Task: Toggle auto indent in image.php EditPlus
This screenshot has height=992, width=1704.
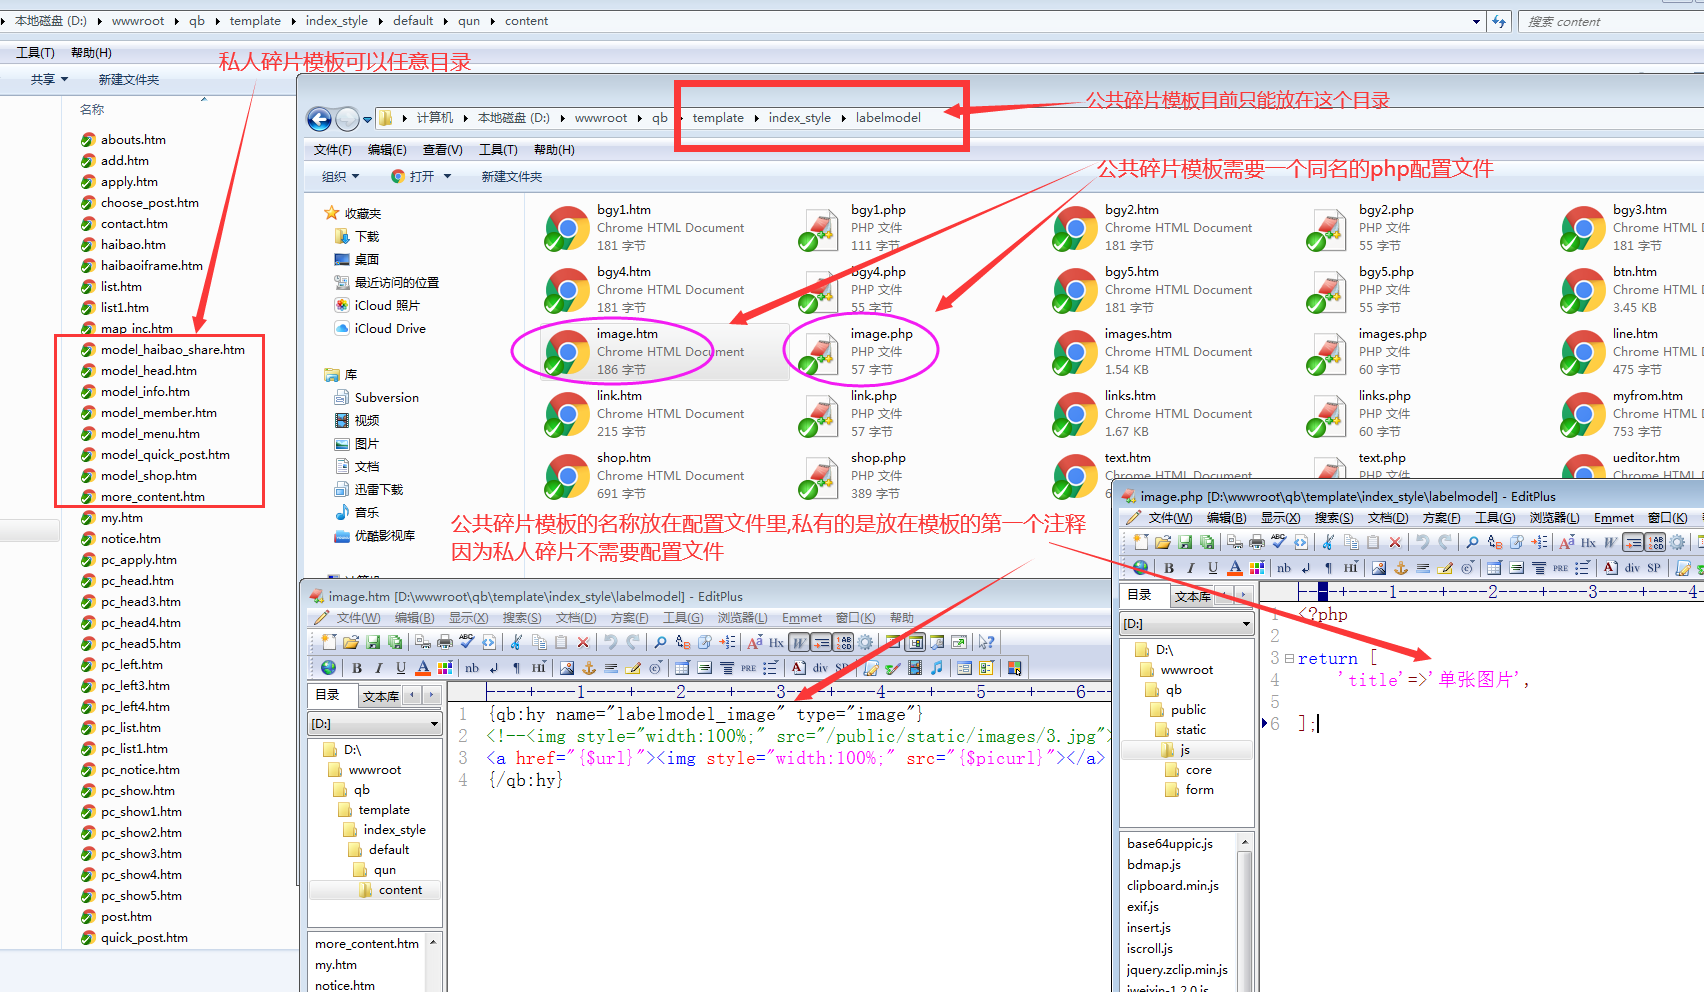Action: pos(1633,542)
